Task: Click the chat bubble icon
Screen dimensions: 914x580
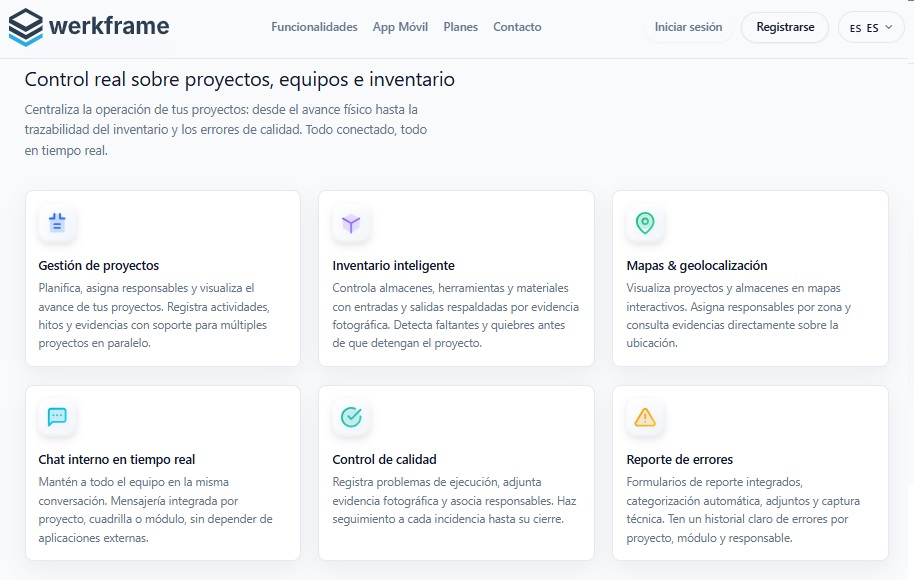Action: coord(57,417)
